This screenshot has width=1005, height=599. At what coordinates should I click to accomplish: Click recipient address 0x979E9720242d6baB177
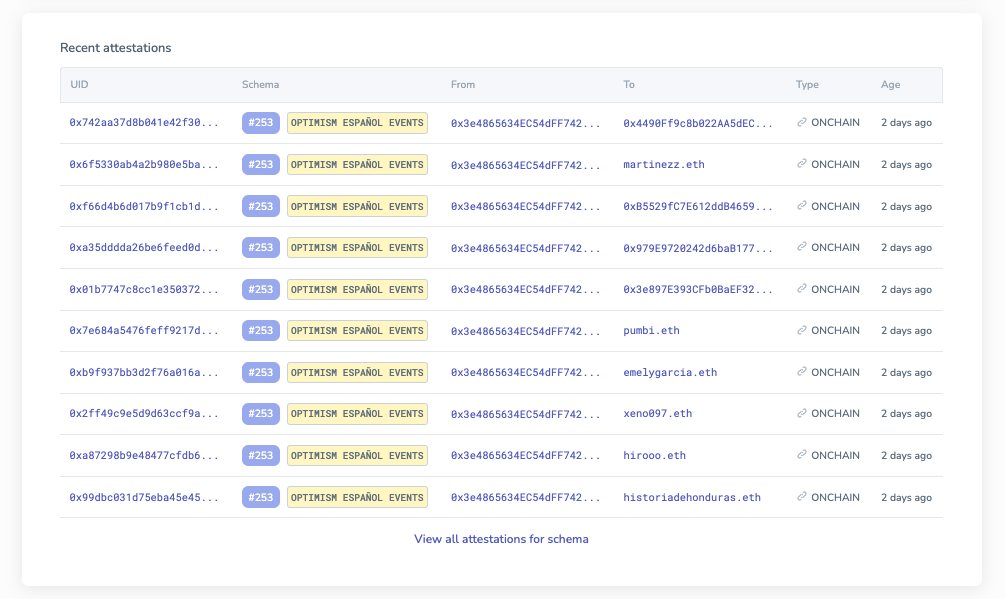(698, 248)
